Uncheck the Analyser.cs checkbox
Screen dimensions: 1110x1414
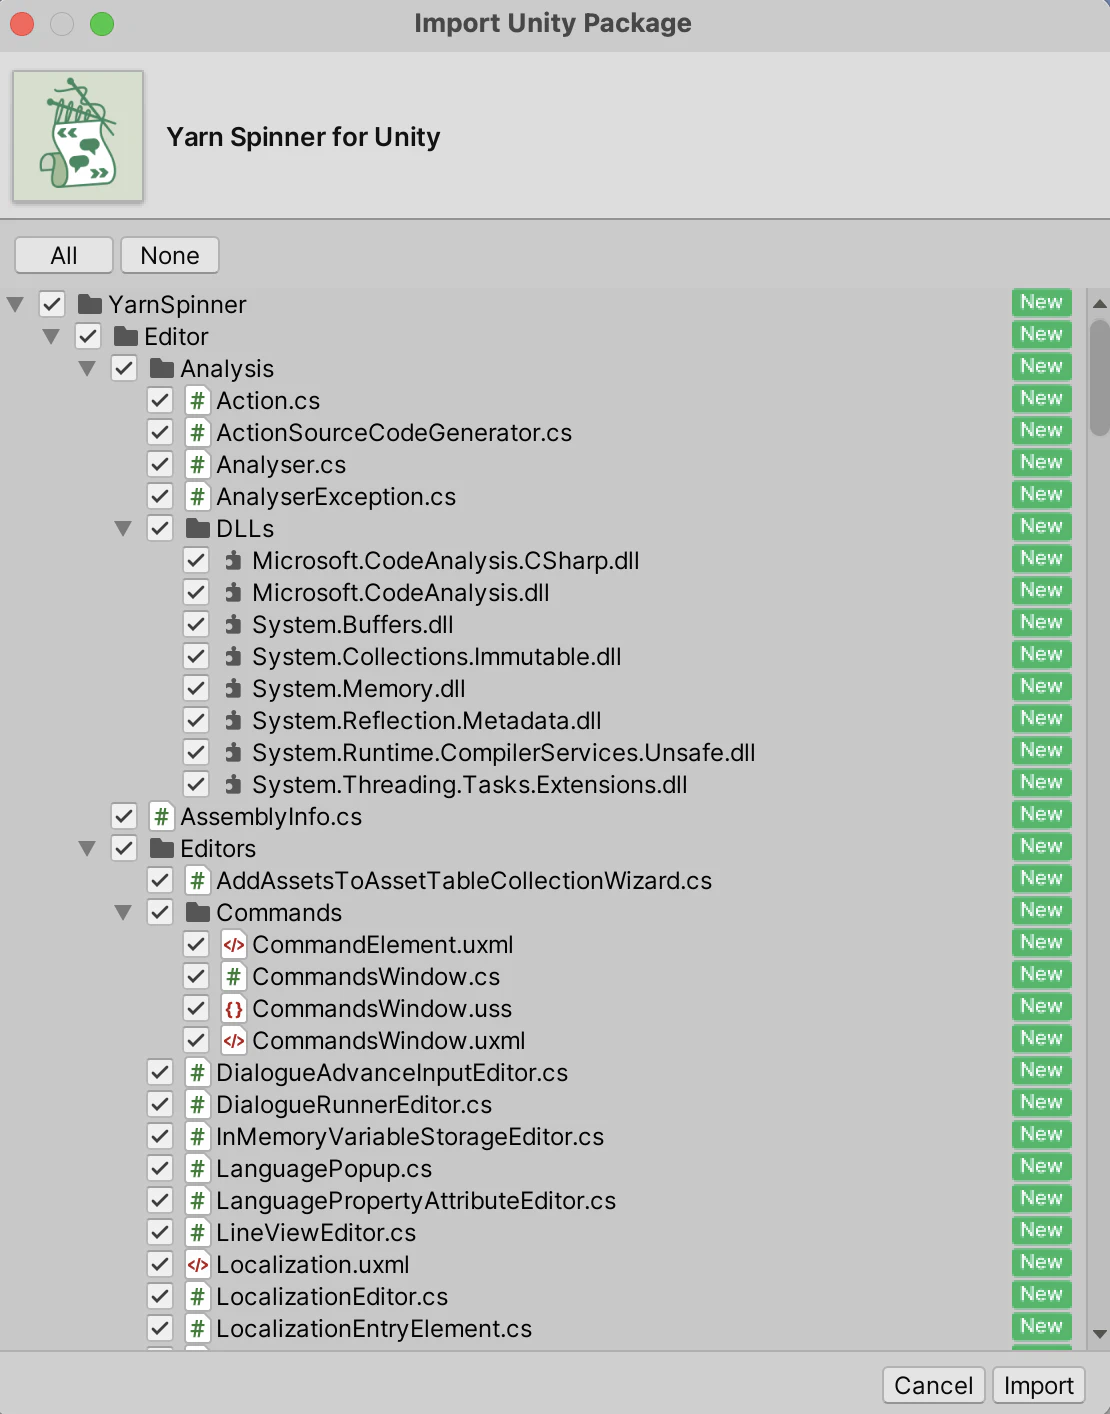click(160, 465)
